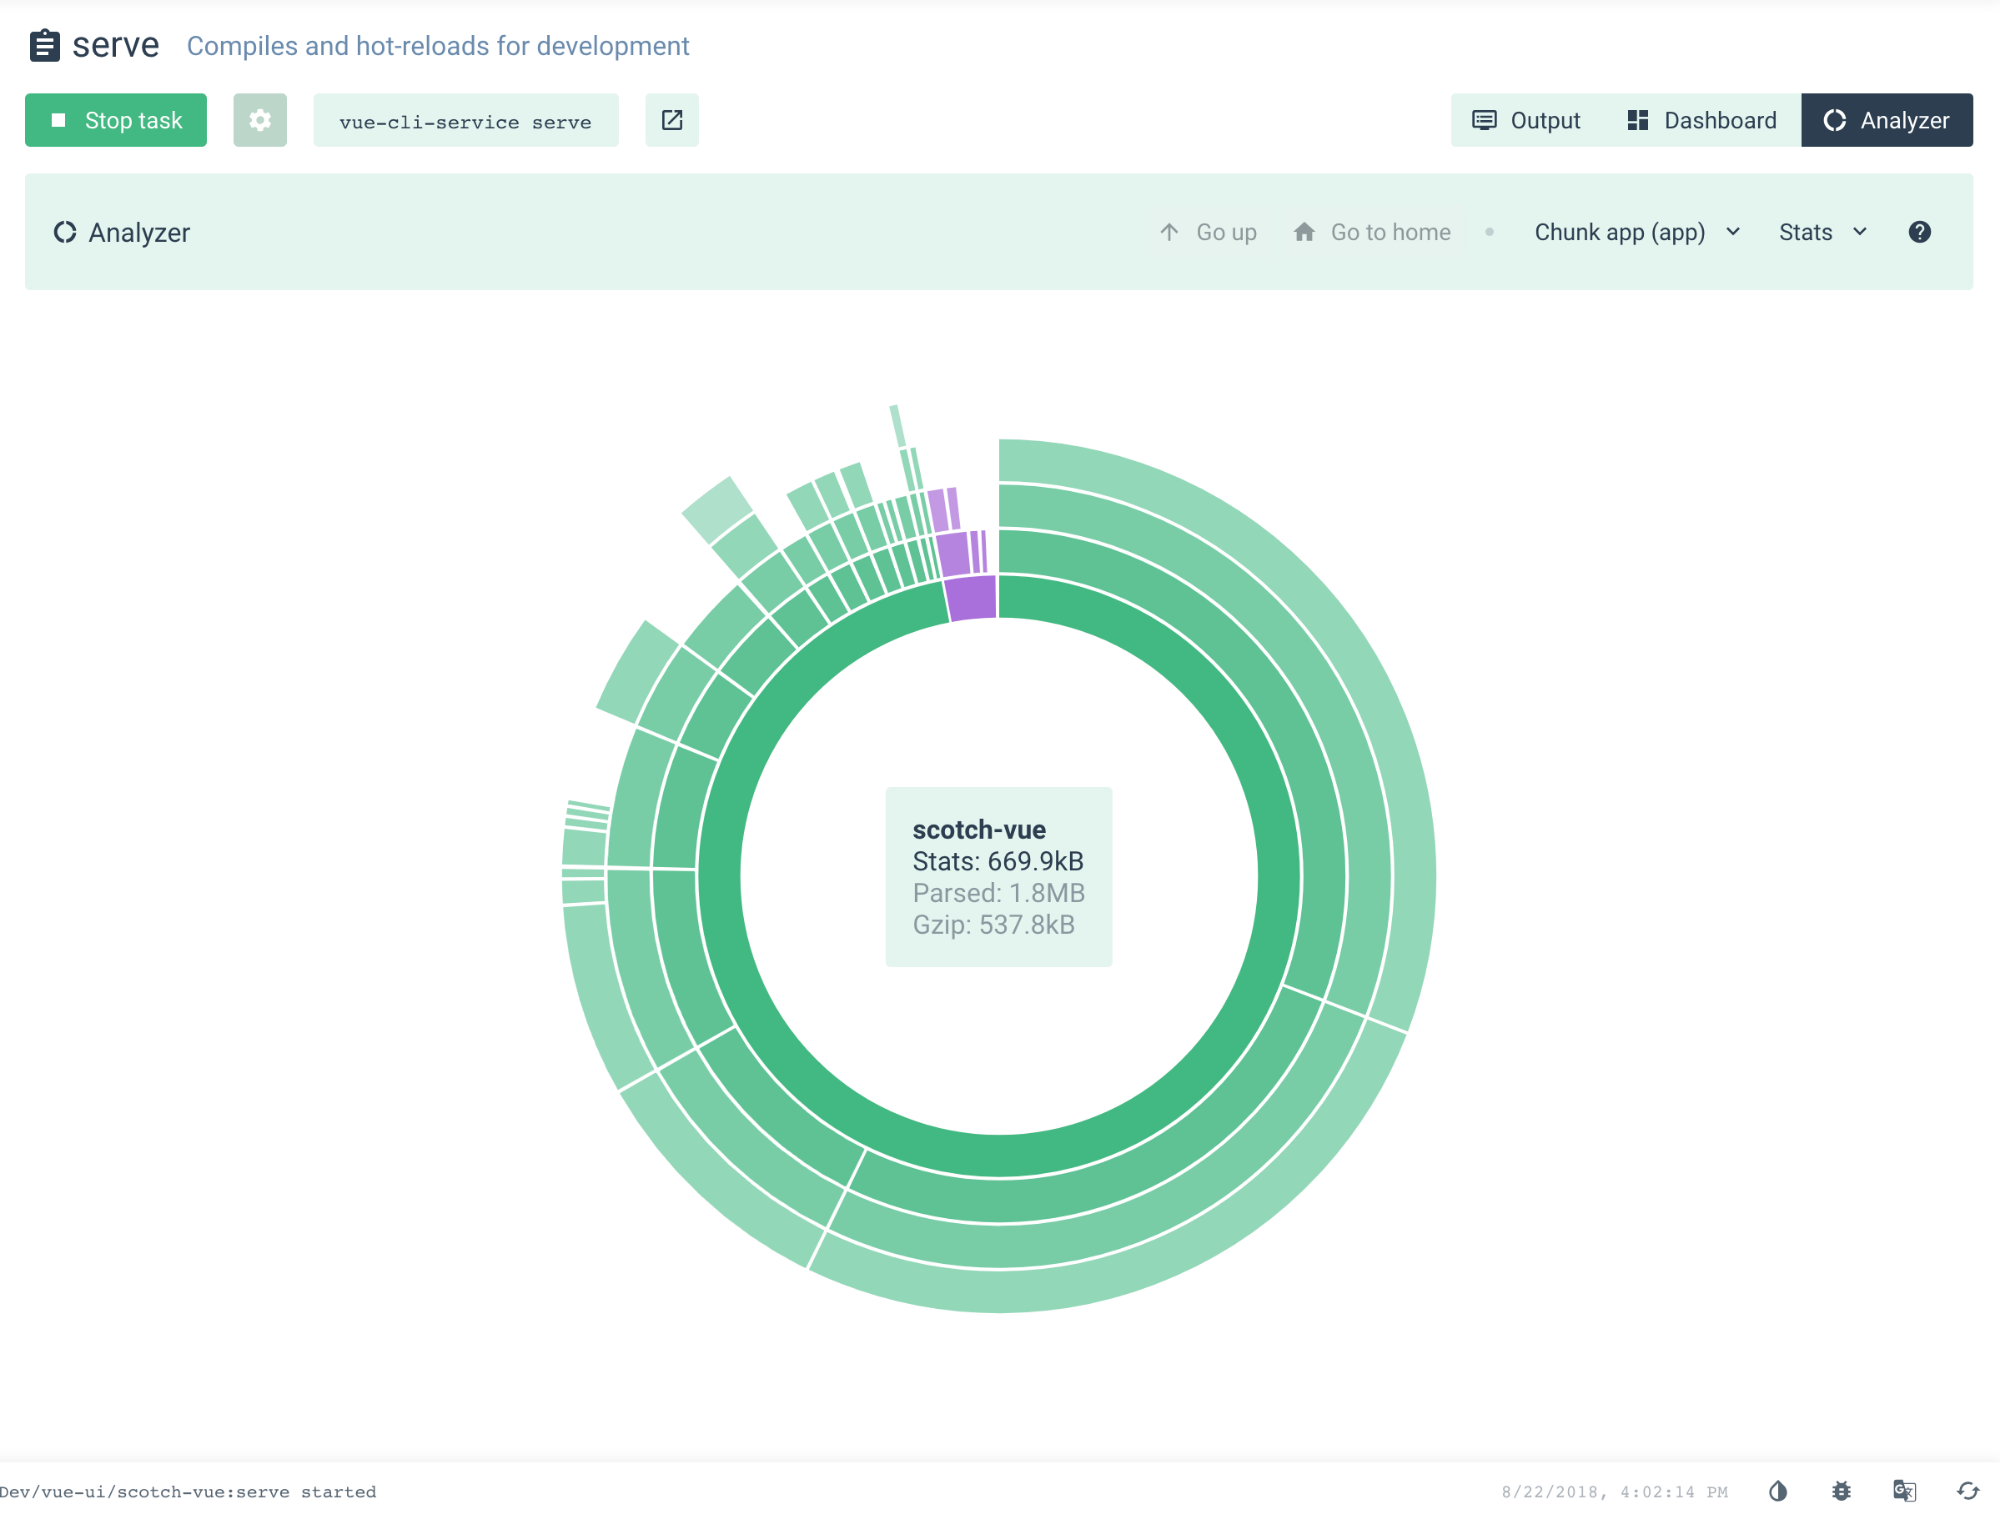The height and width of the screenshot is (1519, 2000).
Task: Click the settings gear icon
Action: click(x=260, y=120)
